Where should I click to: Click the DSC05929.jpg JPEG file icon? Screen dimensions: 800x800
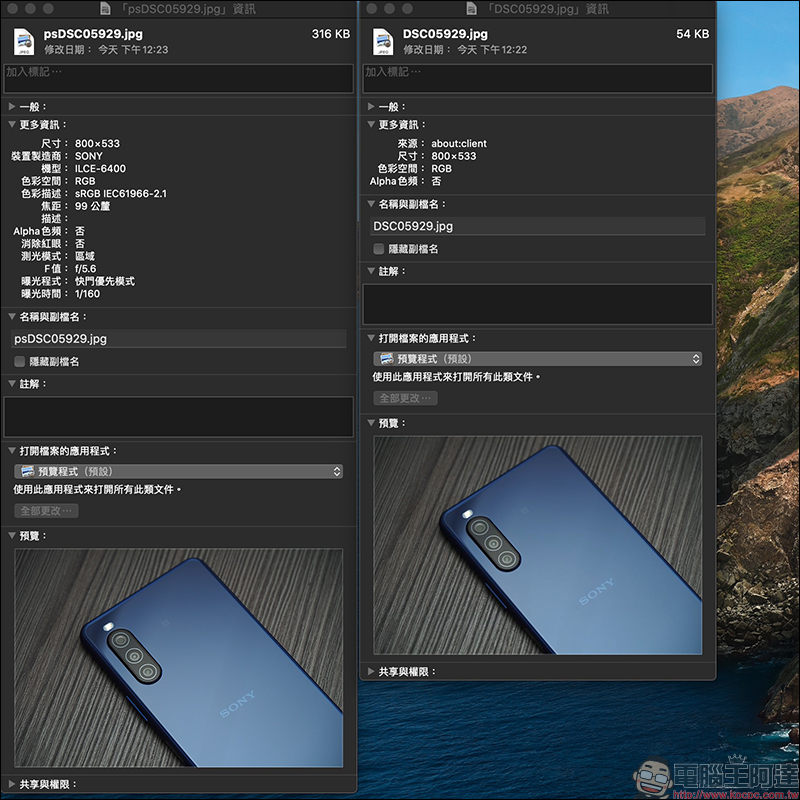383,41
